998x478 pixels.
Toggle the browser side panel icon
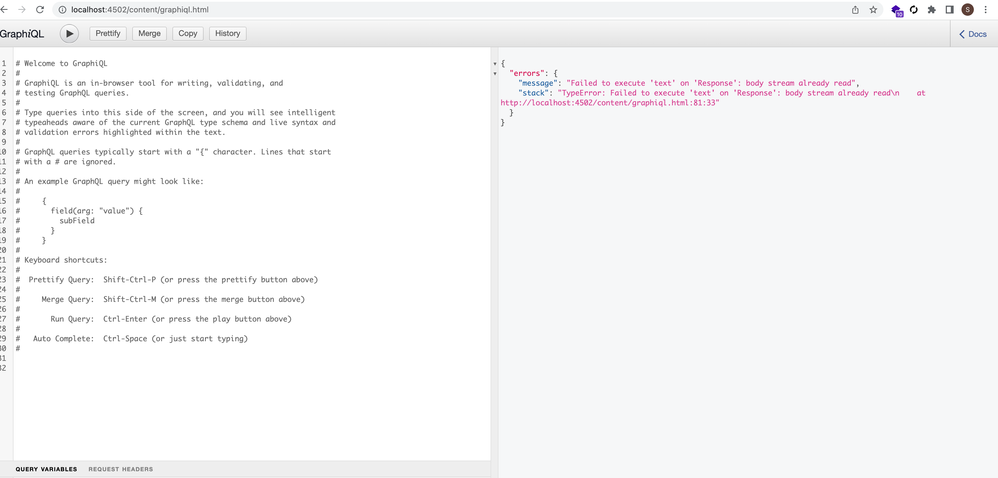tap(949, 10)
